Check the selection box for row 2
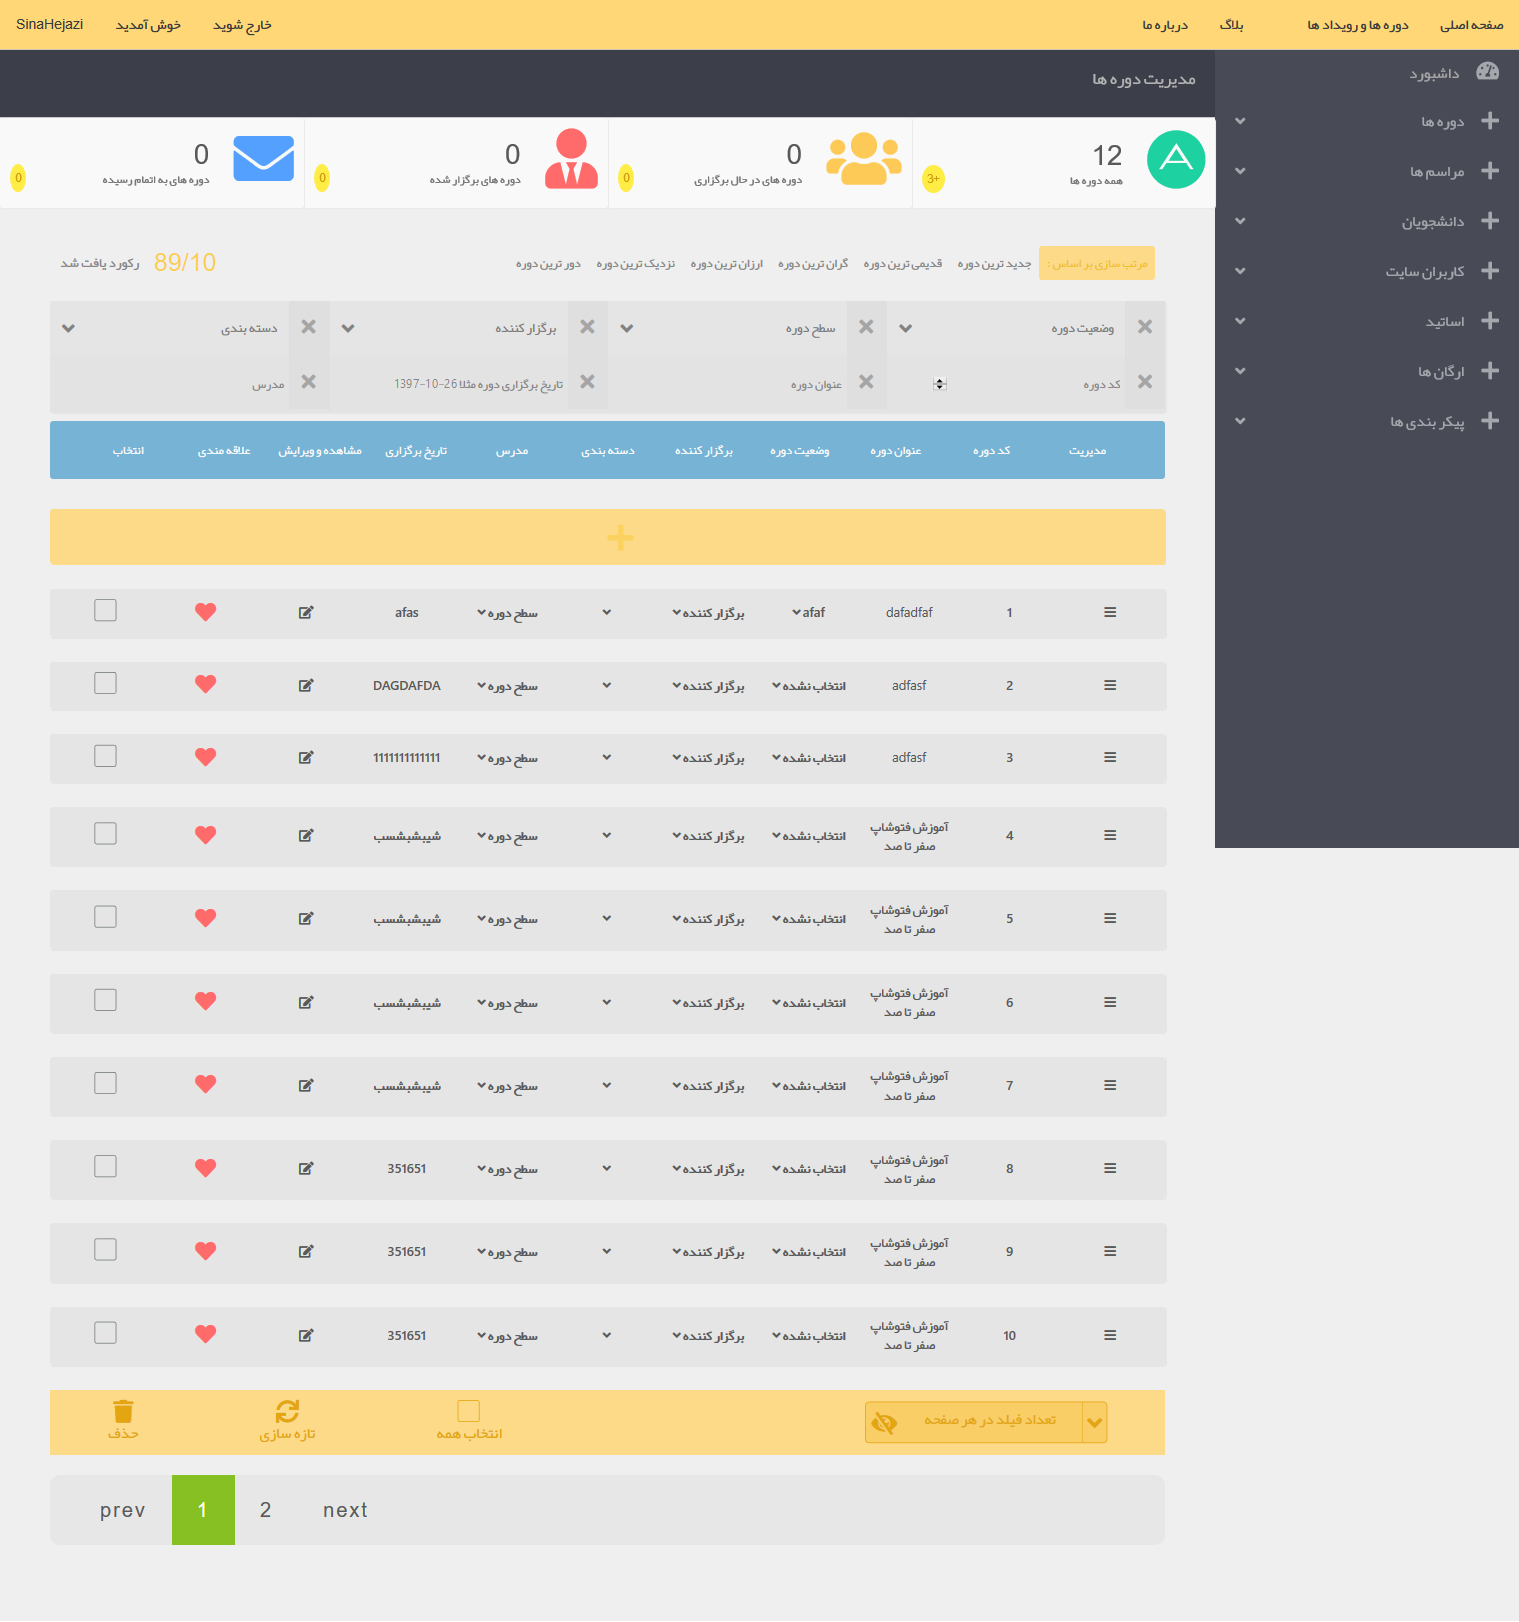Image resolution: width=1519 pixels, height=1622 pixels. pos(105,683)
